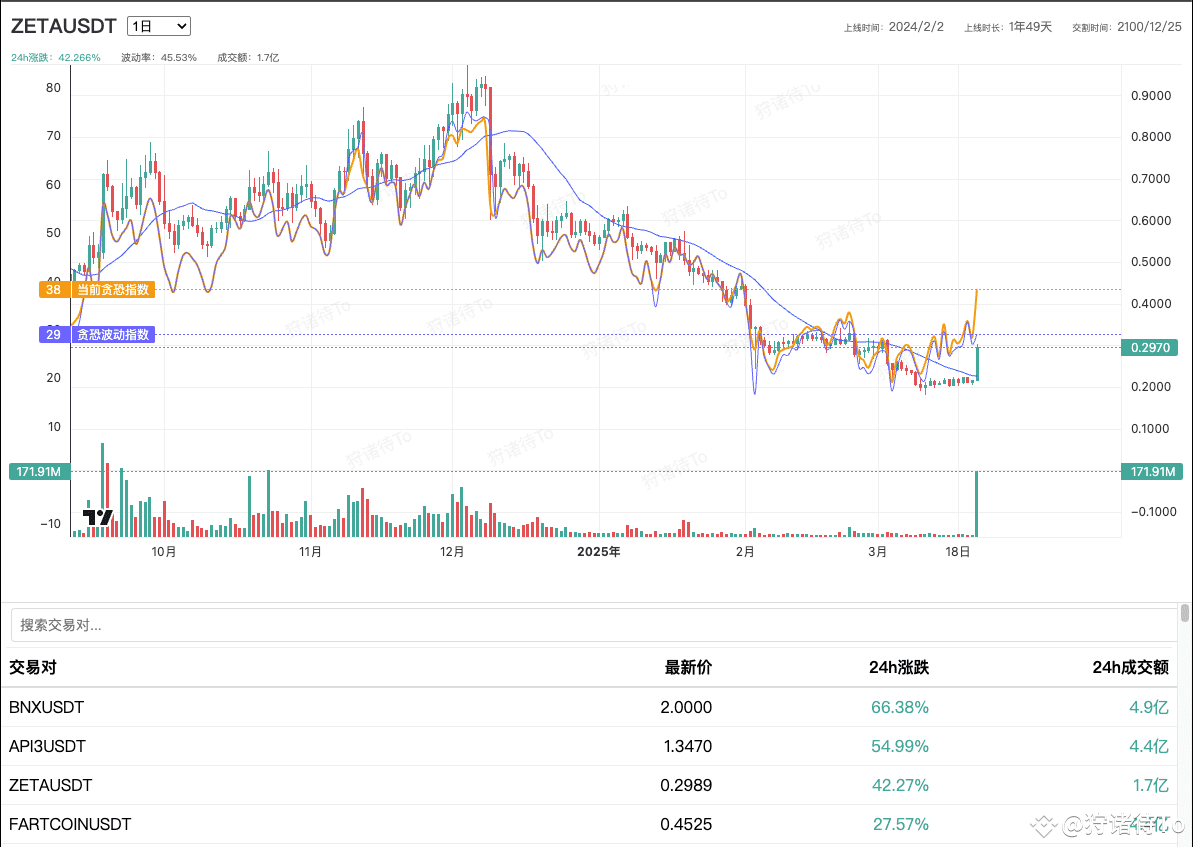Image resolution: width=1193 pixels, height=847 pixels.
Task: Click the 2025年 time axis marker
Action: [599, 551]
